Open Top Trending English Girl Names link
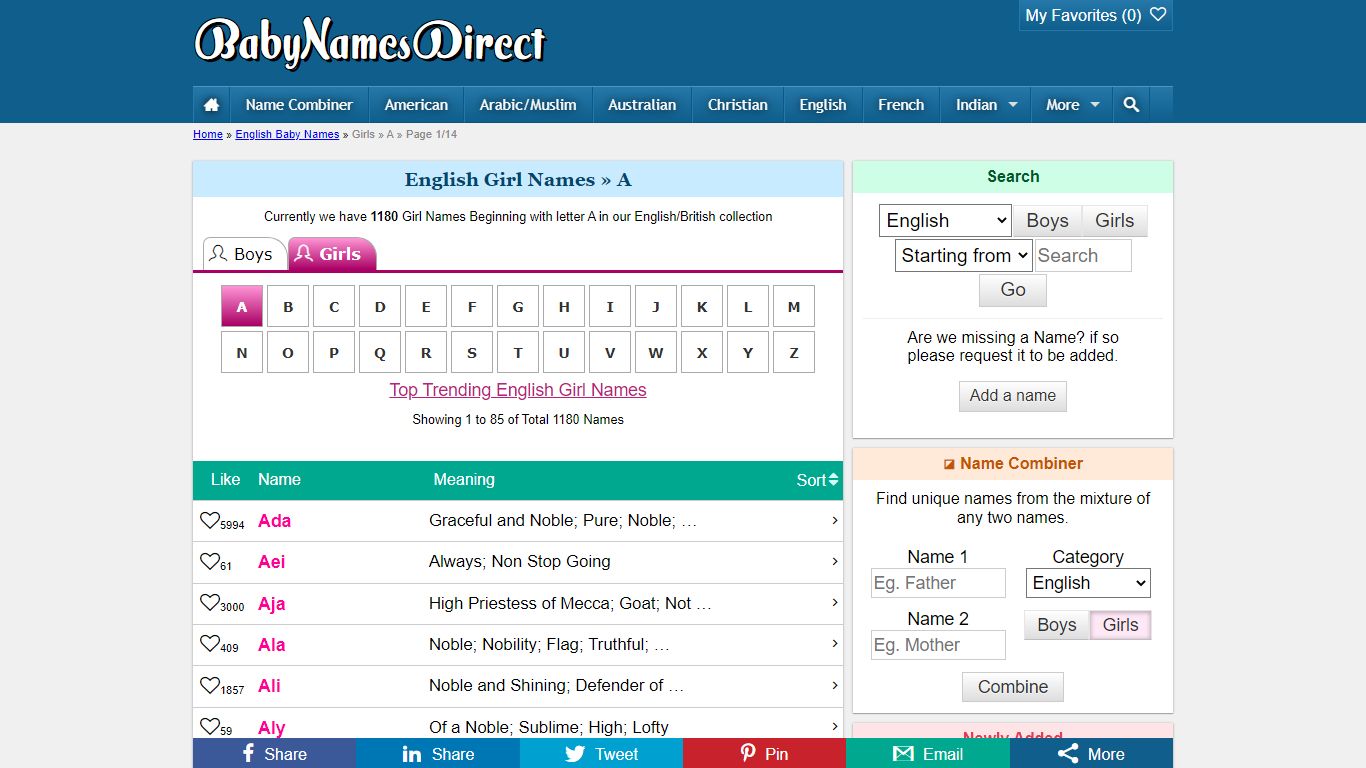1366x768 pixels. [x=518, y=390]
